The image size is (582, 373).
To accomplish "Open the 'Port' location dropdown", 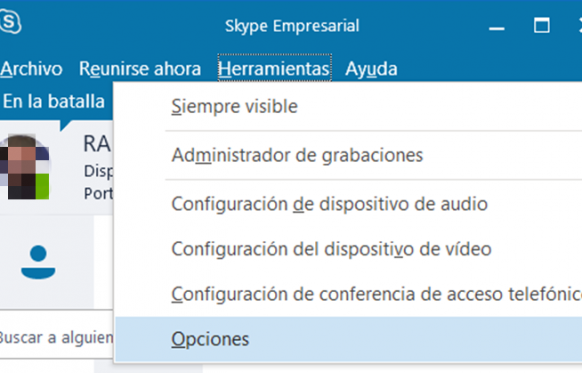I will click(98, 193).
